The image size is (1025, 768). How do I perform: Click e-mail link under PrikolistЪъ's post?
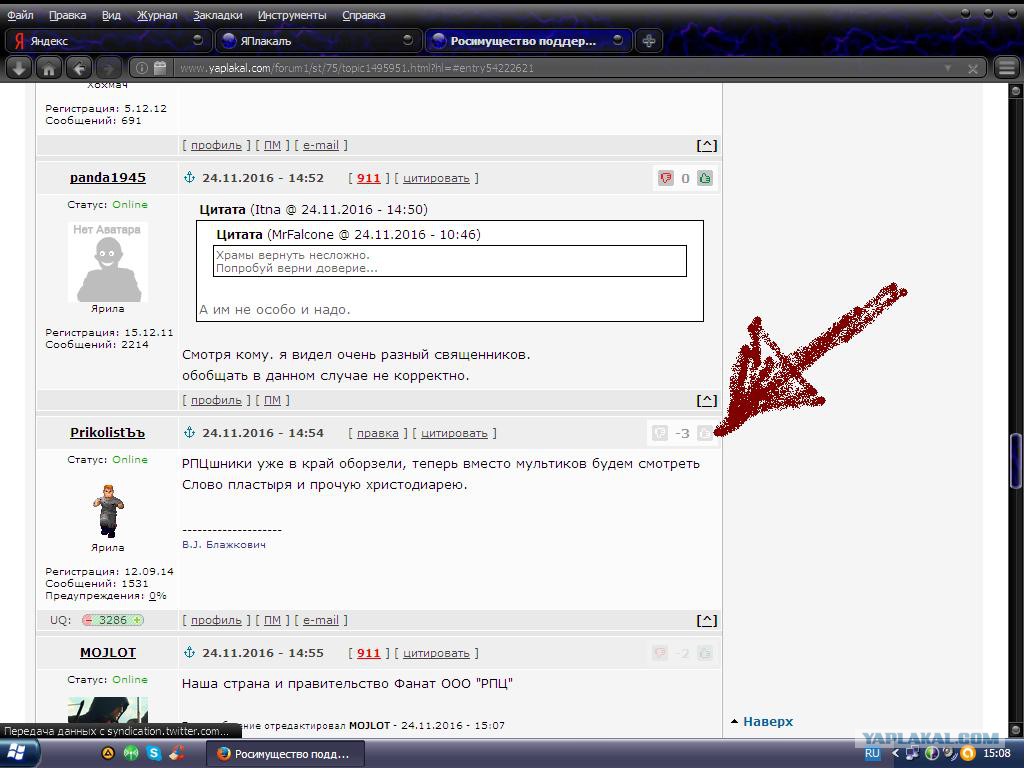click(321, 620)
